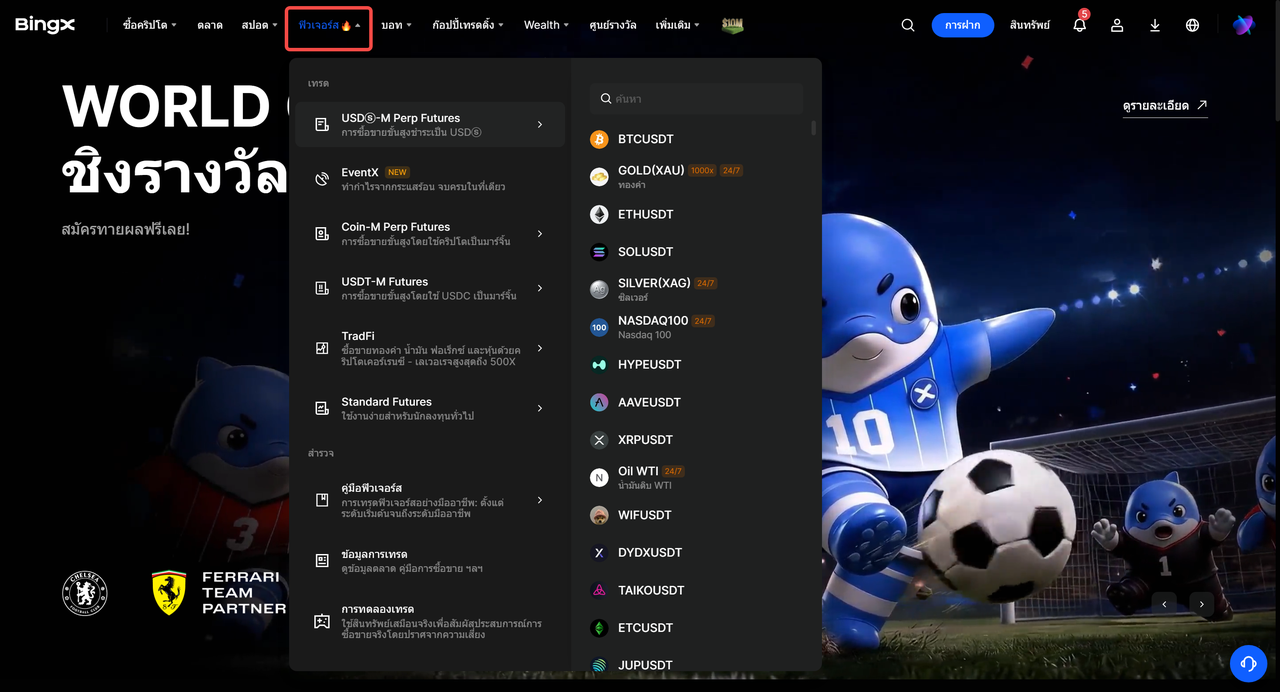Select the XRPUSDT icon
Screen dimensions: 1280x692
pyautogui.click(x=599, y=440)
